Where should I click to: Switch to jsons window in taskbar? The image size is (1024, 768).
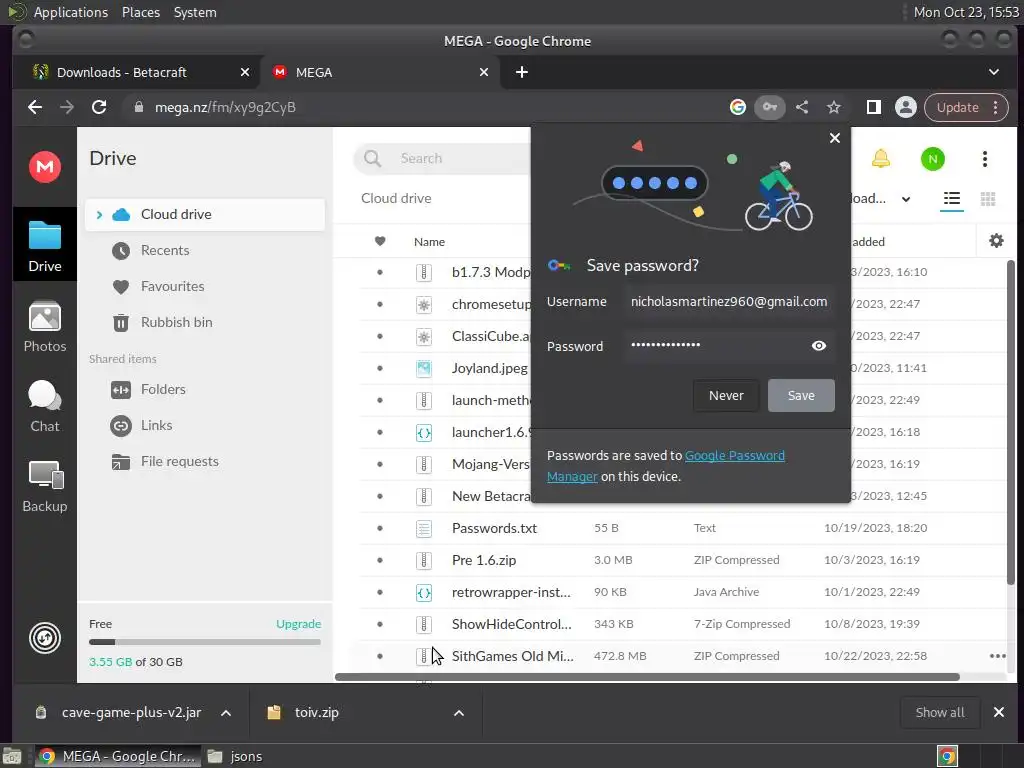click(235, 756)
